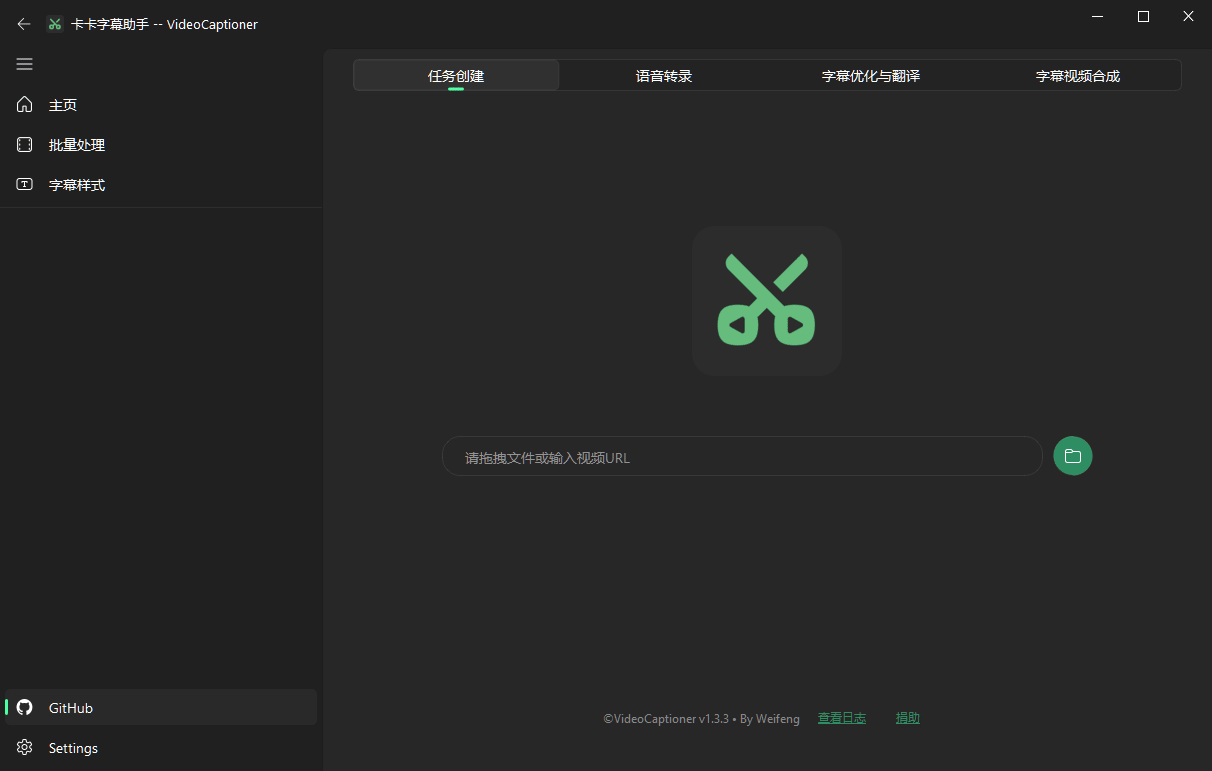The image size is (1212, 771).
Task: Click the batch icon beside 批量处理
Action: point(25,145)
